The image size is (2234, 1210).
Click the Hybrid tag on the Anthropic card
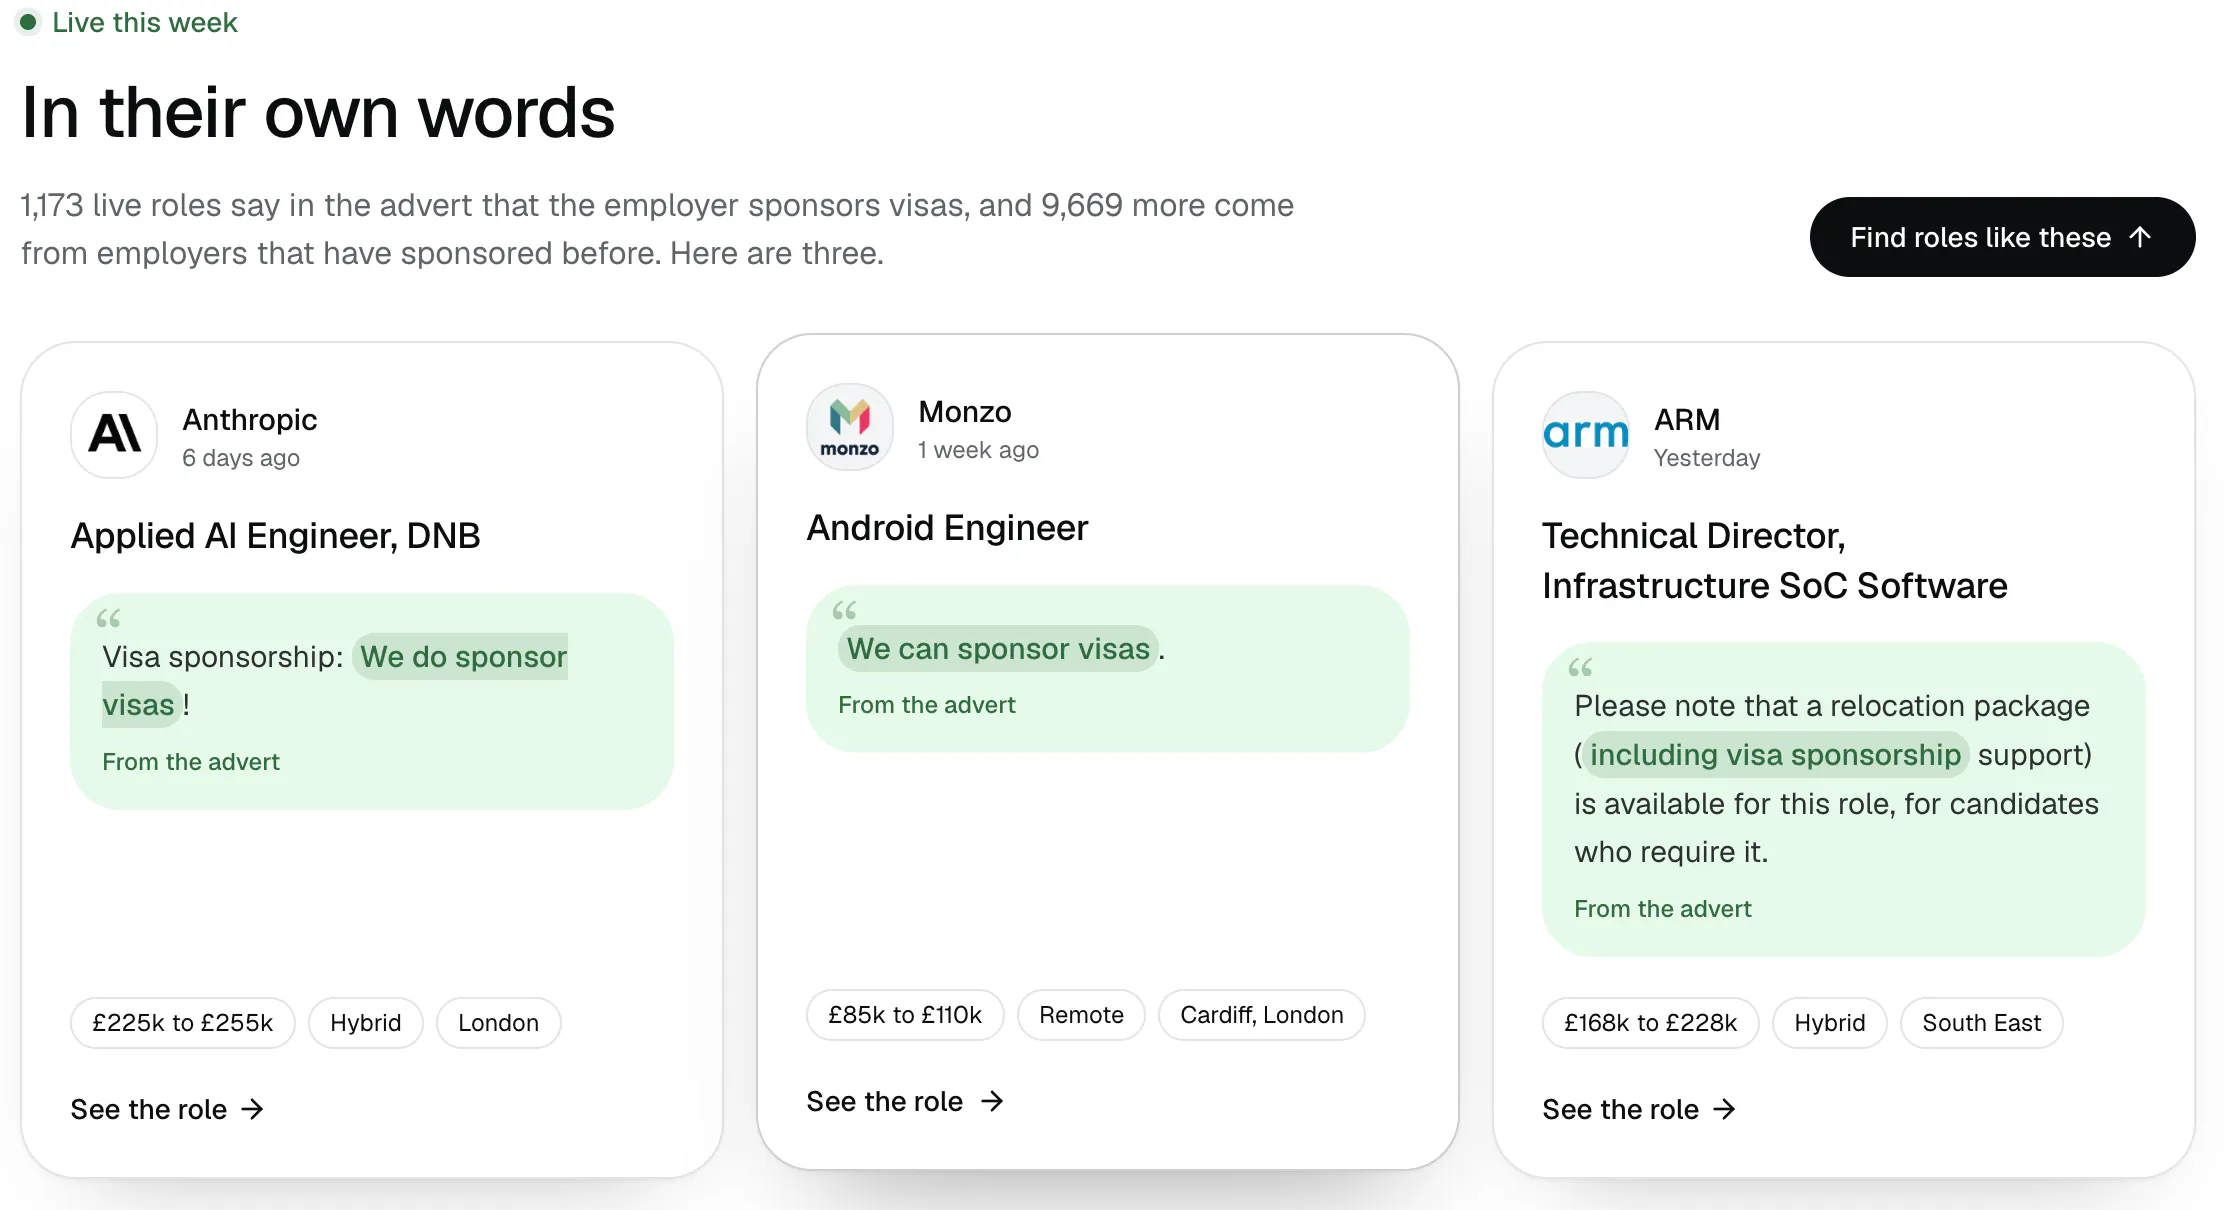click(366, 1023)
